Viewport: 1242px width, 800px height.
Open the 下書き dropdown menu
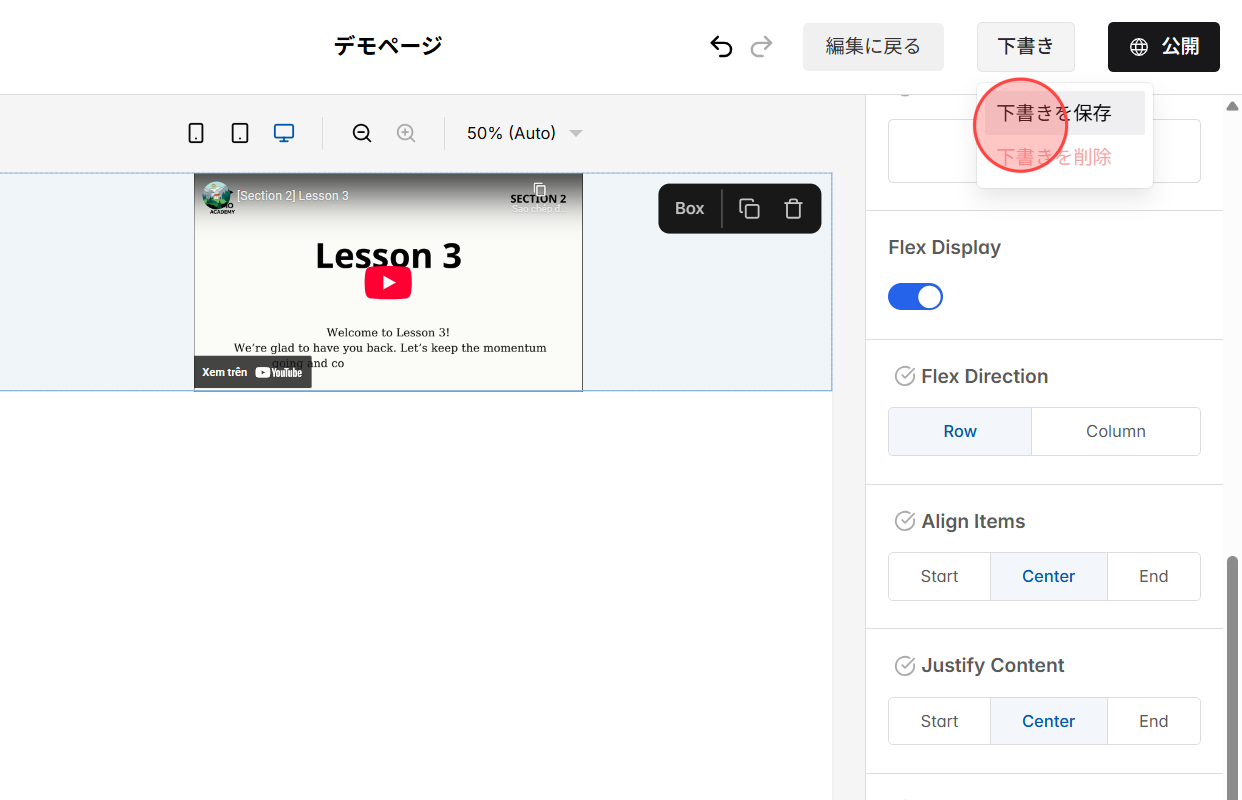pyautogui.click(x=1025, y=46)
